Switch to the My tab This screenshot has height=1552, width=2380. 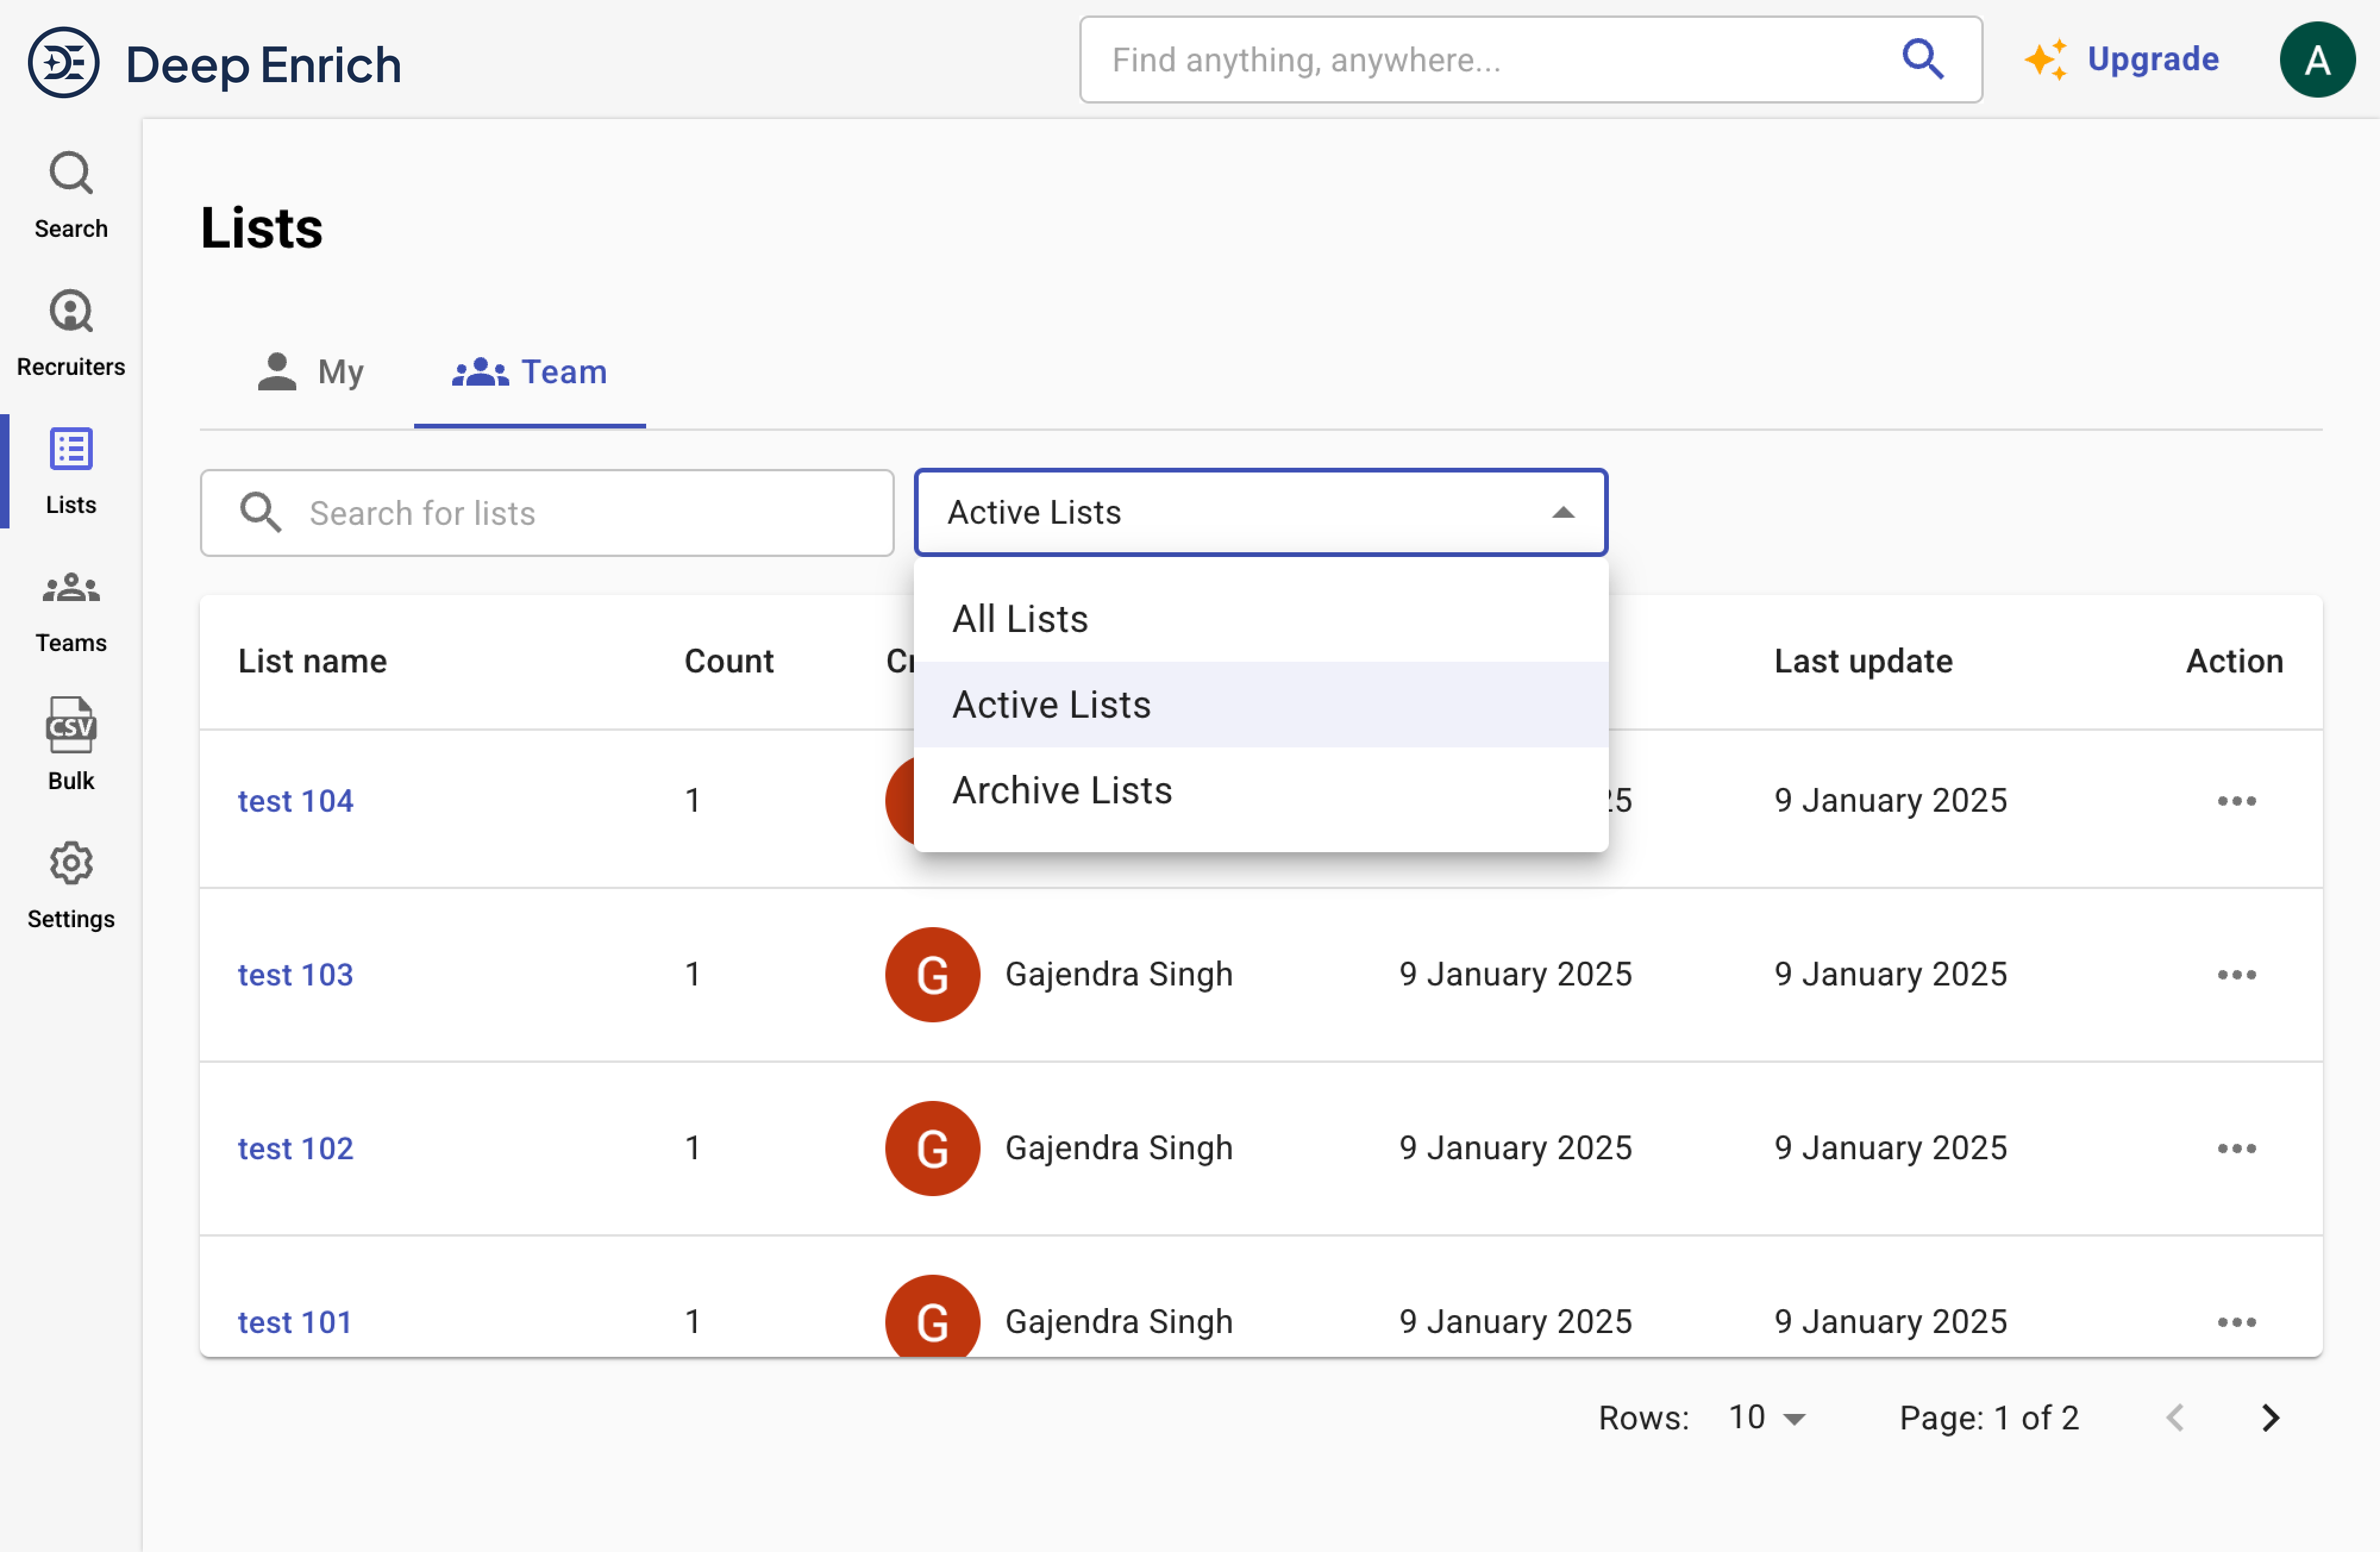click(310, 372)
